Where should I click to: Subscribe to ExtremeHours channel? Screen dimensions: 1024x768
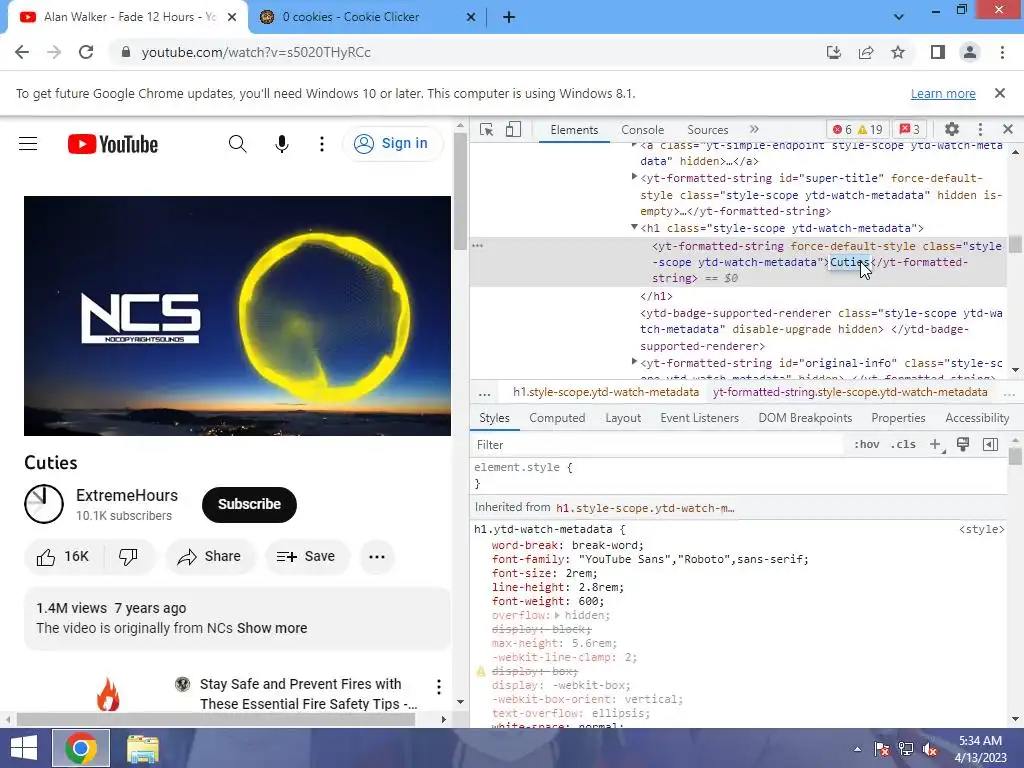tap(249, 504)
